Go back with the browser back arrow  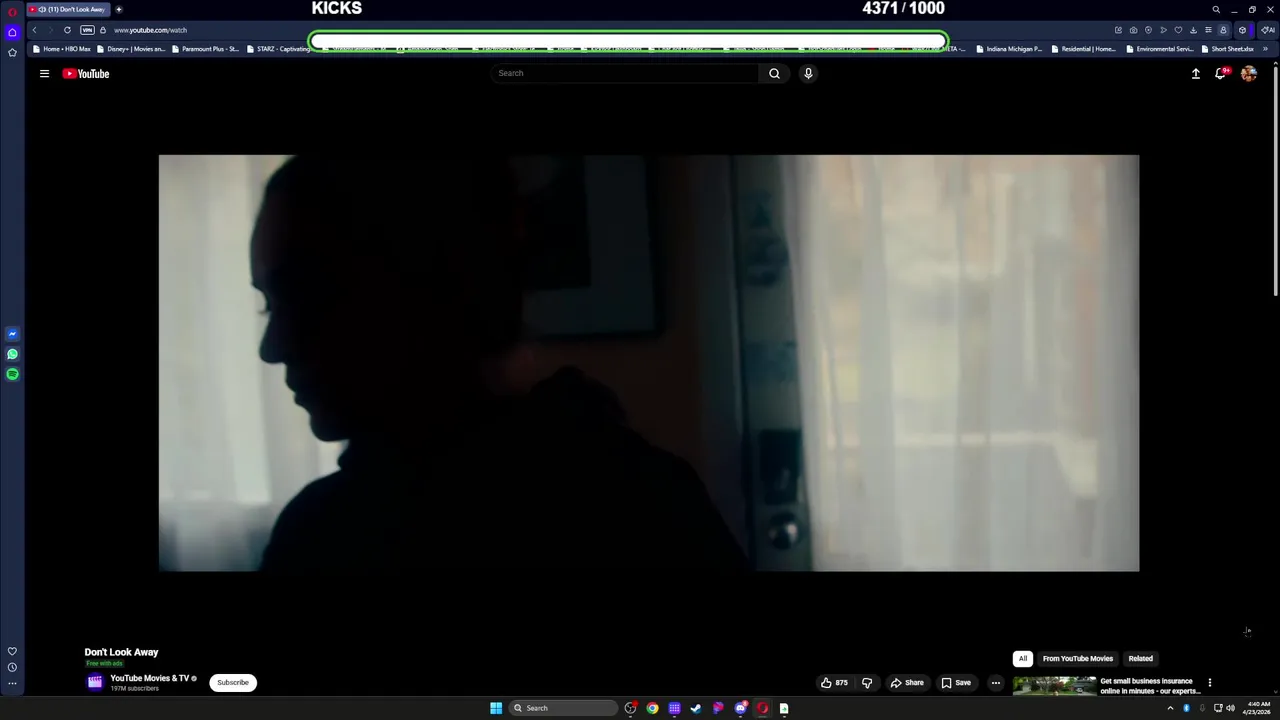click(34, 30)
